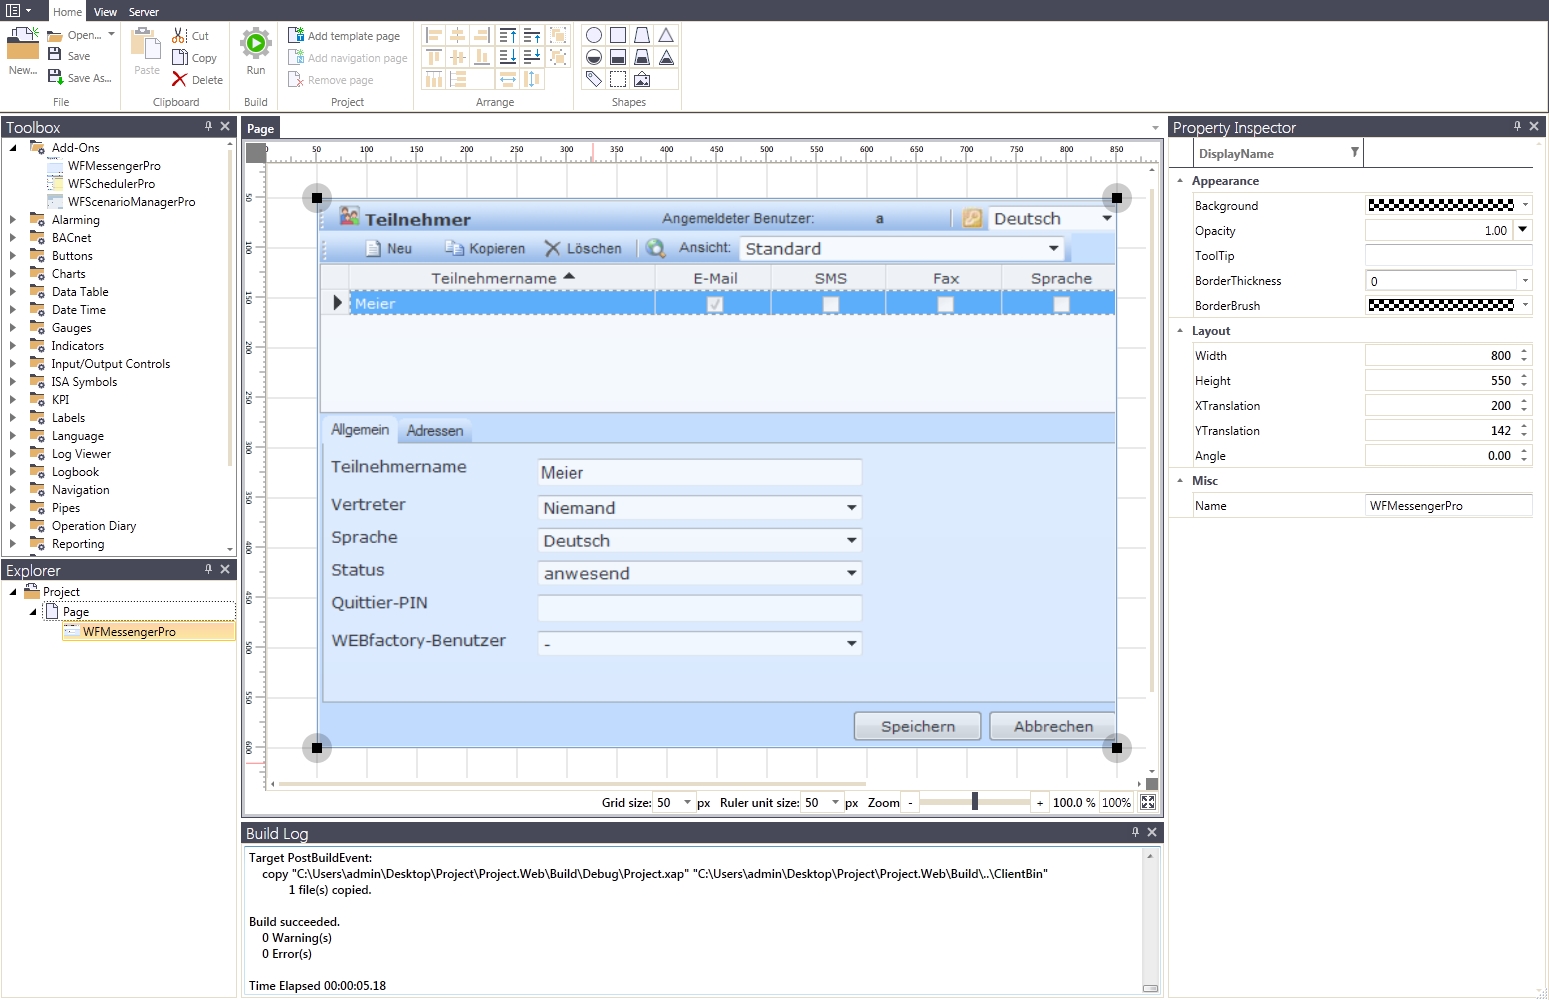Toggle the E-Mail checkbox for Meier

point(715,304)
